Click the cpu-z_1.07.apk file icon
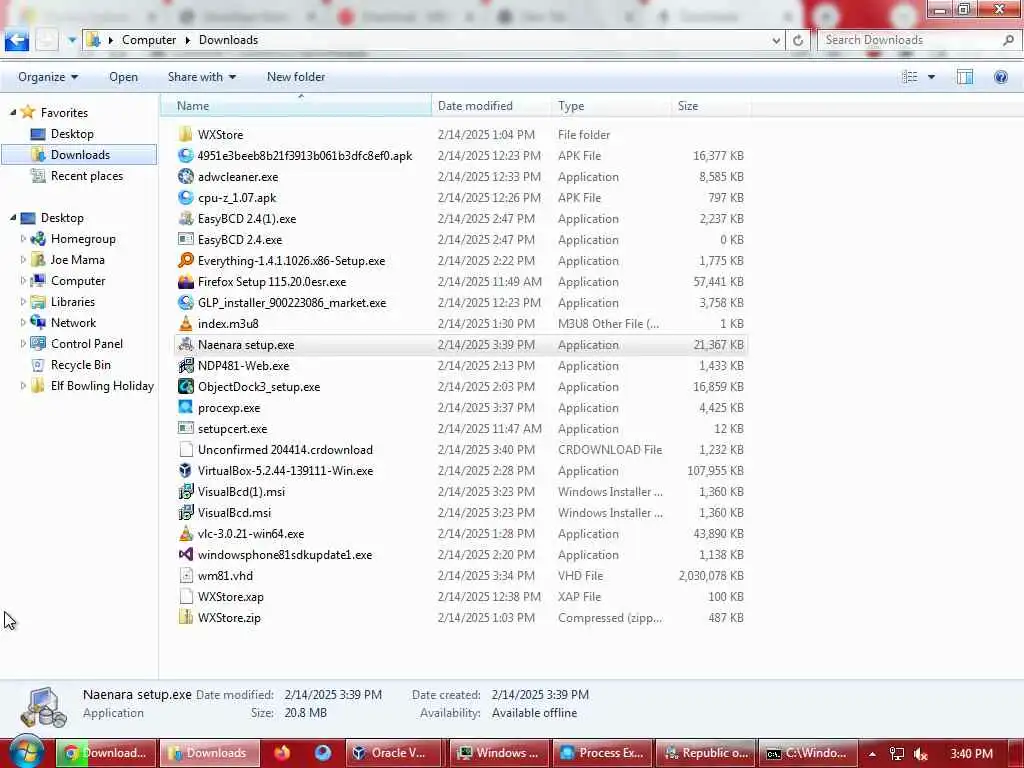Image resolution: width=1024 pixels, height=768 pixels. (x=185, y=197)
